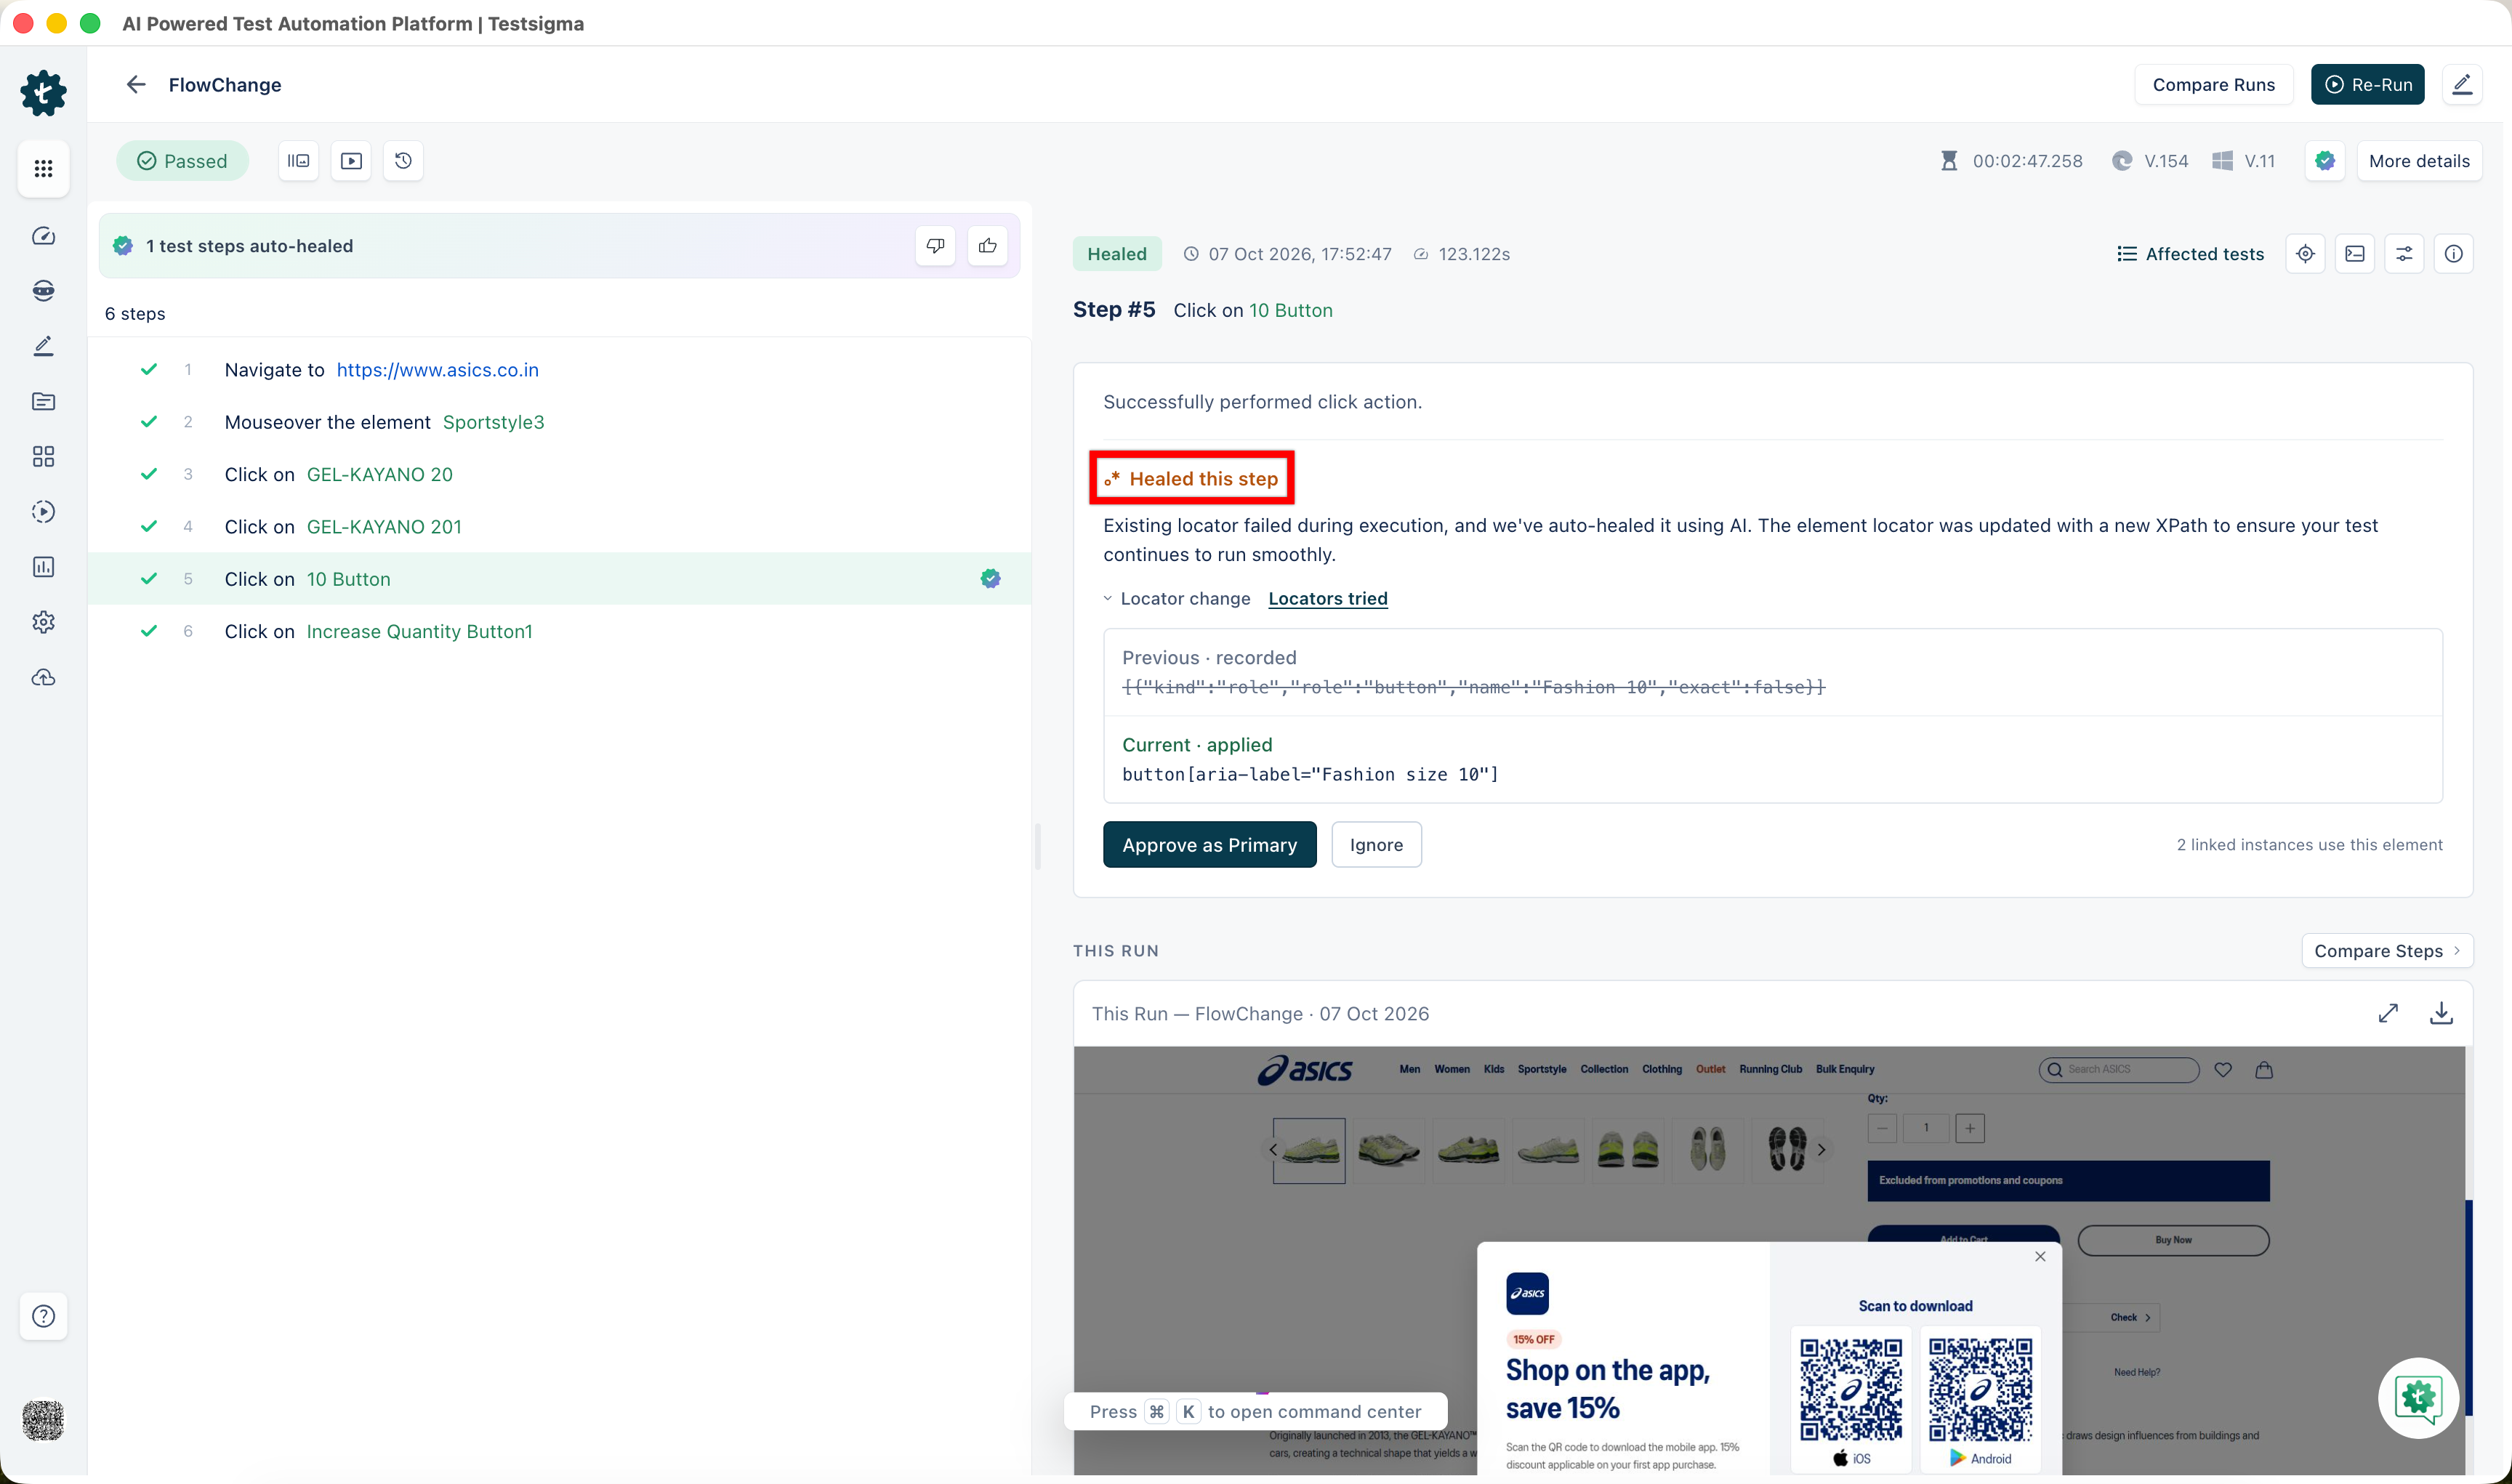Open Compare Runs
The width and height of the screenshot is (2512, 1484).
pyautogui.click(x=2213, y=85)
